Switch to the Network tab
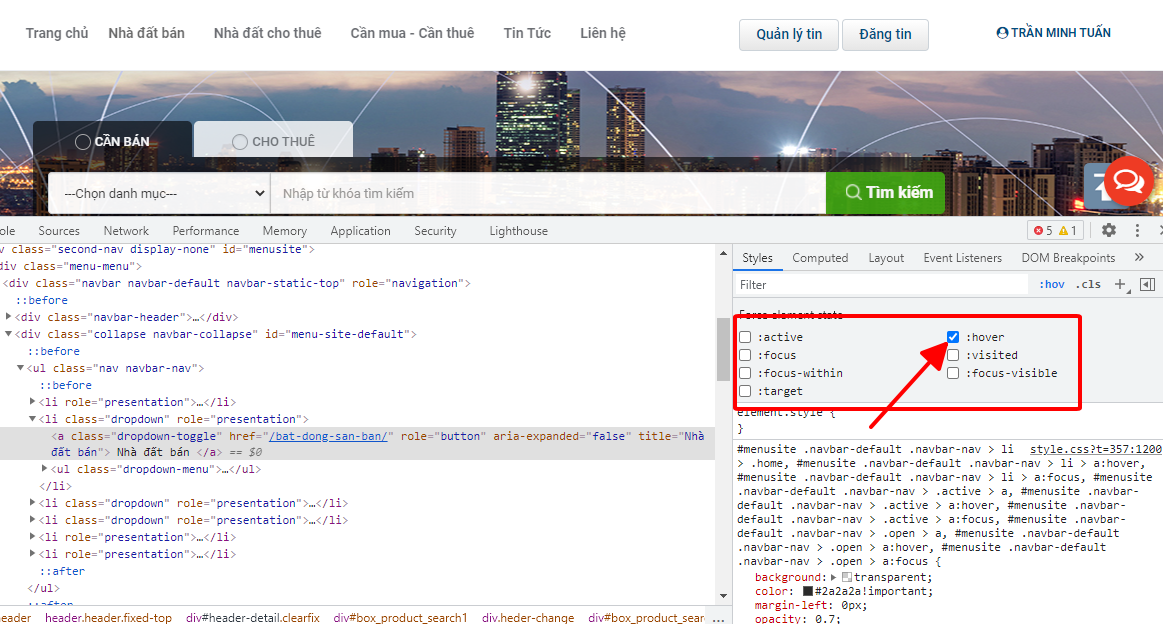The width and height of the screenshot is (1163, 624). tap(126, 231)
